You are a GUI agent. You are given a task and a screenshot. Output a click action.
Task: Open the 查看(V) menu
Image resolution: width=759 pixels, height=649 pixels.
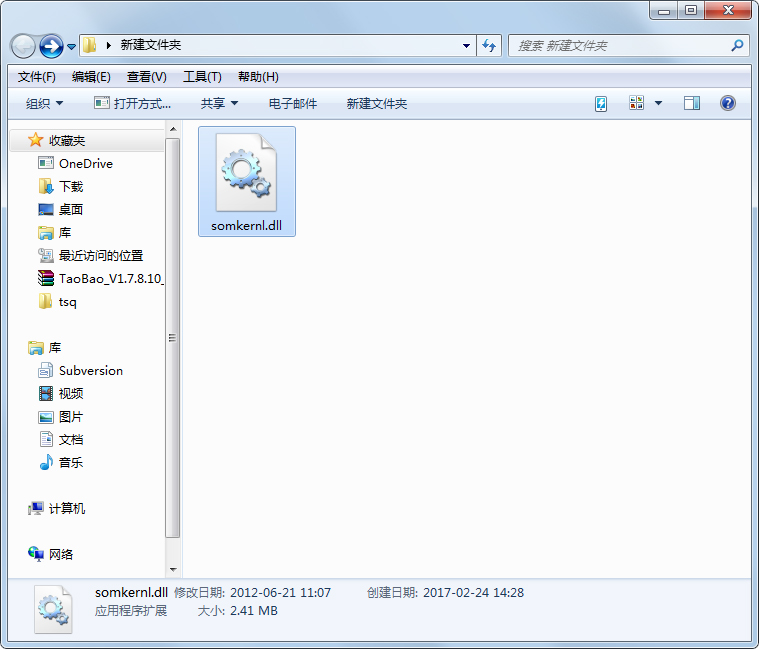147,77
